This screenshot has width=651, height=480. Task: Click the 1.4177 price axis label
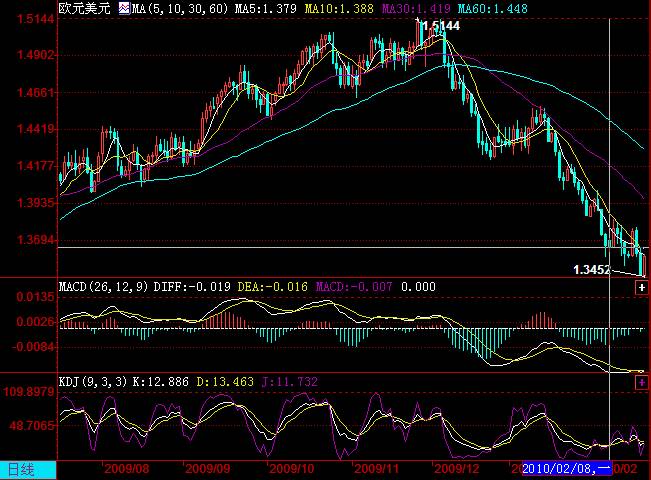coord(35,166)
